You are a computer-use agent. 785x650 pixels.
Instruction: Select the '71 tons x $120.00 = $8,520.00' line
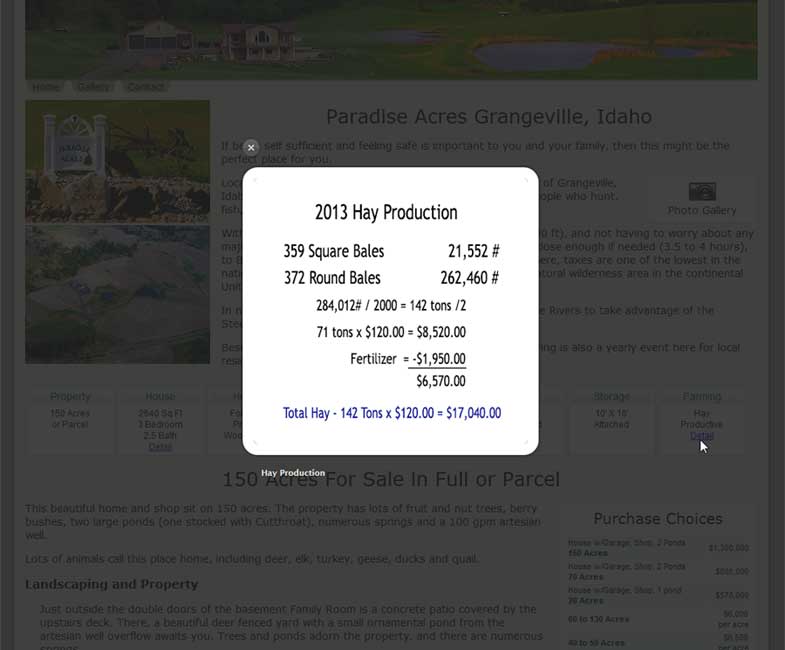(x=391, y=332)
